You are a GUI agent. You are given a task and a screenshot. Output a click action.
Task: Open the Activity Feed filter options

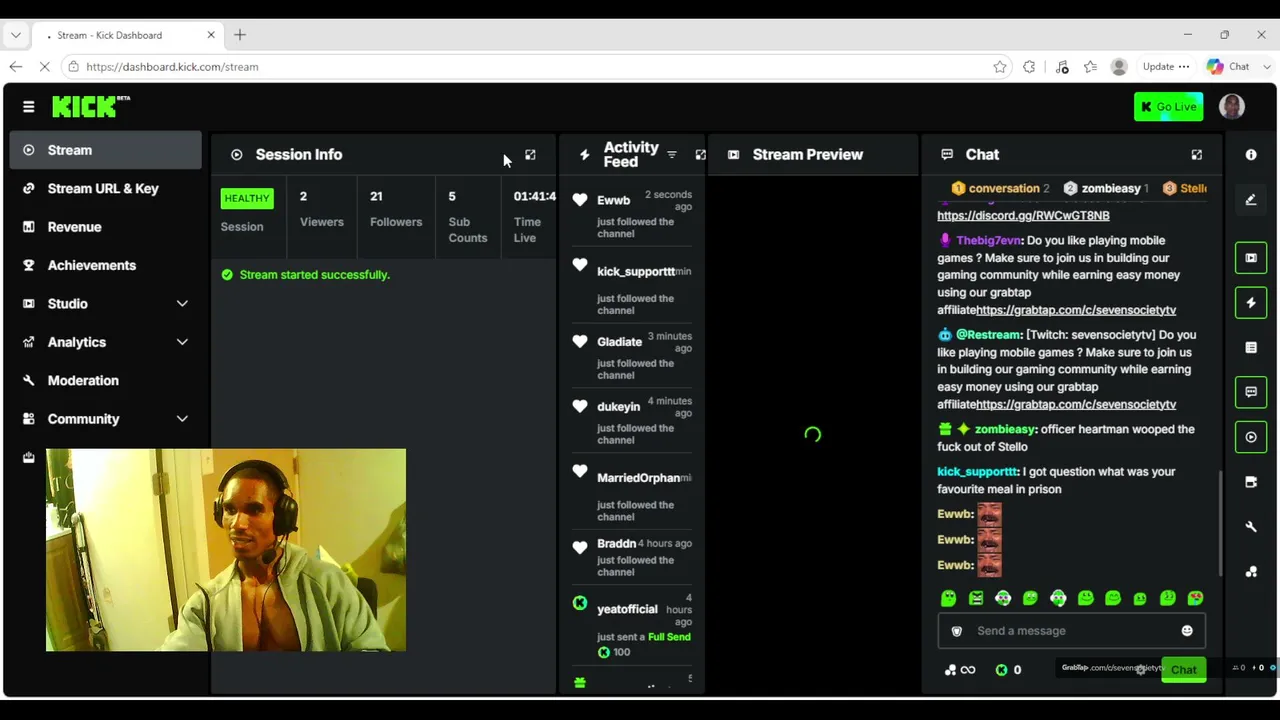[x=672, y=155]
